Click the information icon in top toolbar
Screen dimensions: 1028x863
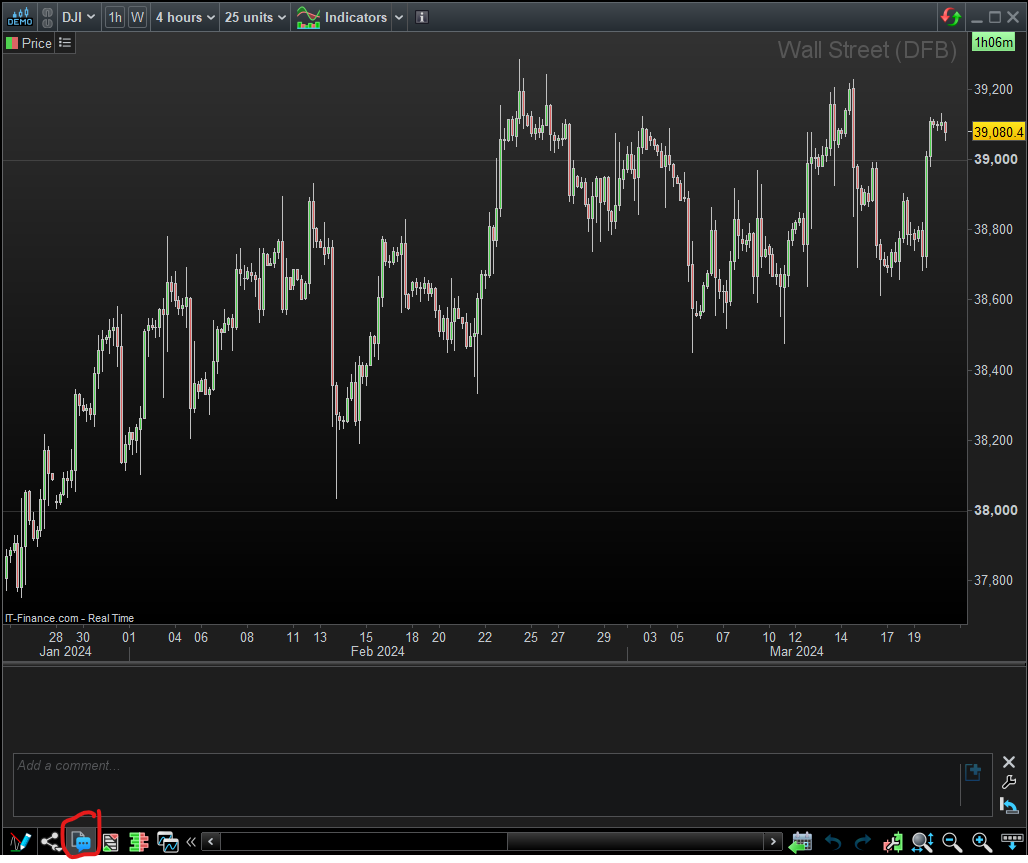[x=422, y=18]
